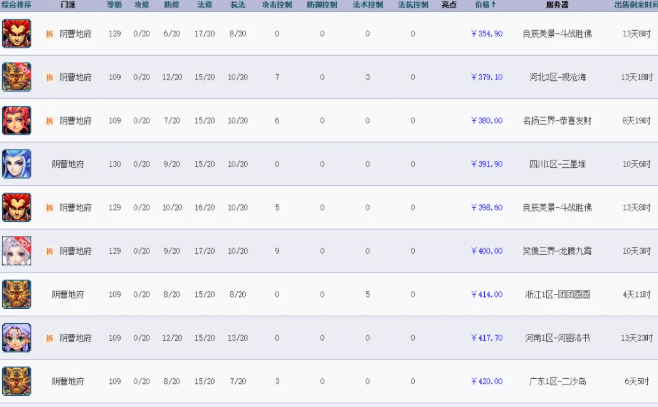Screen dimensions: 658x407
Task: Click the beast avatar priced ¥414.00
Action: click(16, 294)
